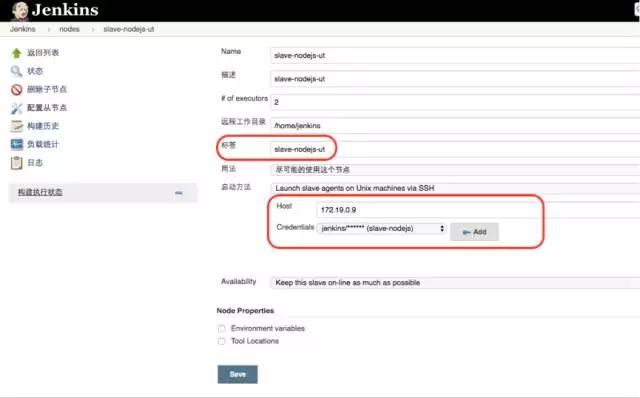Click the 标签 label input field
This screenshot has height=398, width=640.
point(455,149)
